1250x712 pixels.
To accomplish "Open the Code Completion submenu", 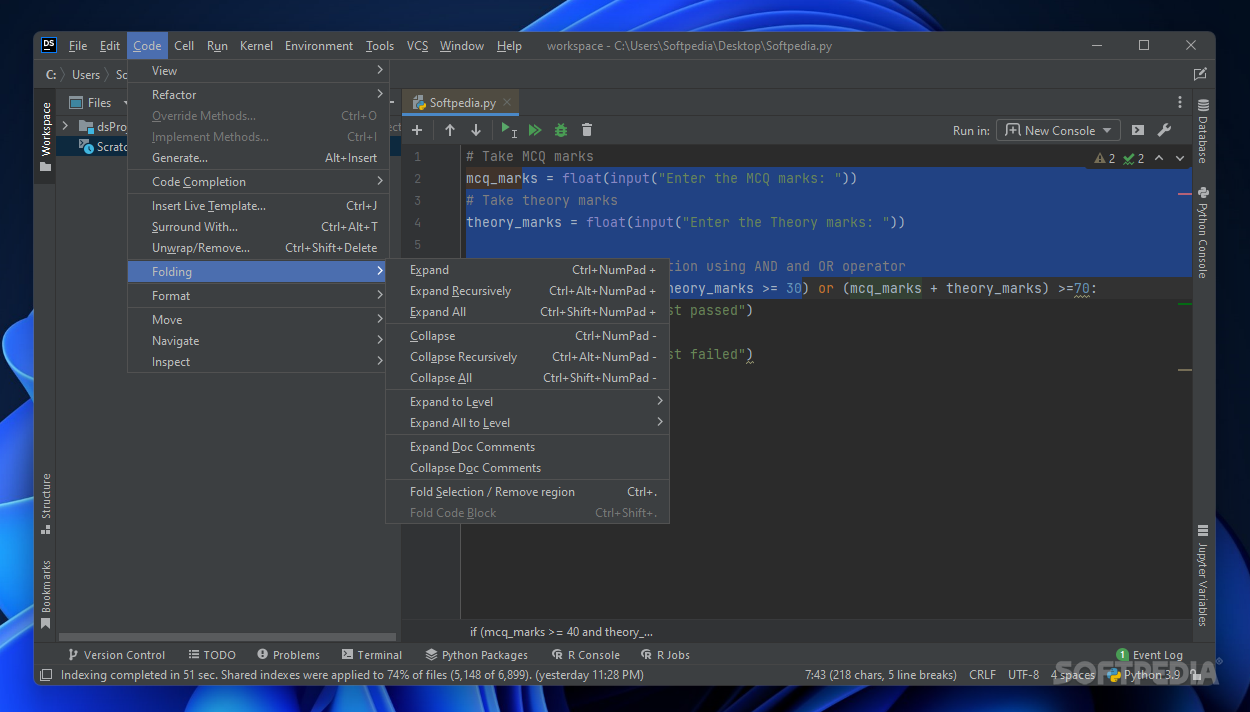I will [x=258, y=181].
